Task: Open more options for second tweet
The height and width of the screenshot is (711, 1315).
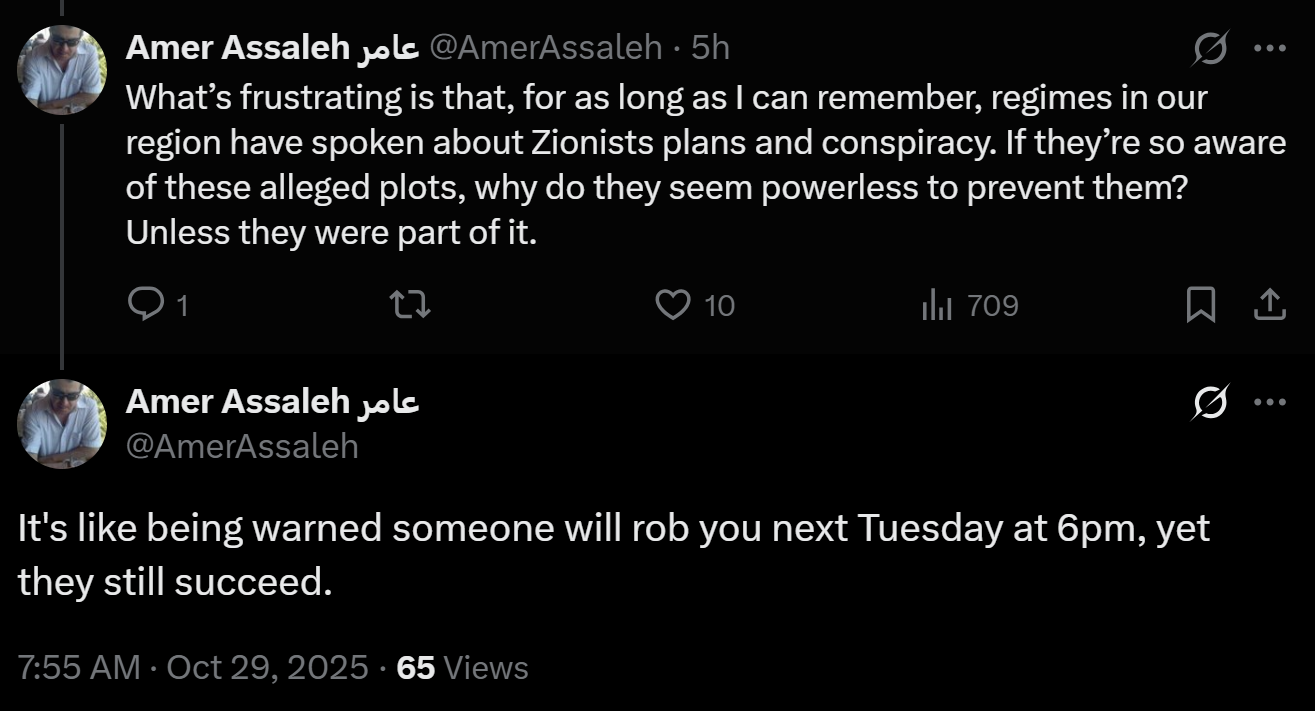Action: tap(1270, 403)
